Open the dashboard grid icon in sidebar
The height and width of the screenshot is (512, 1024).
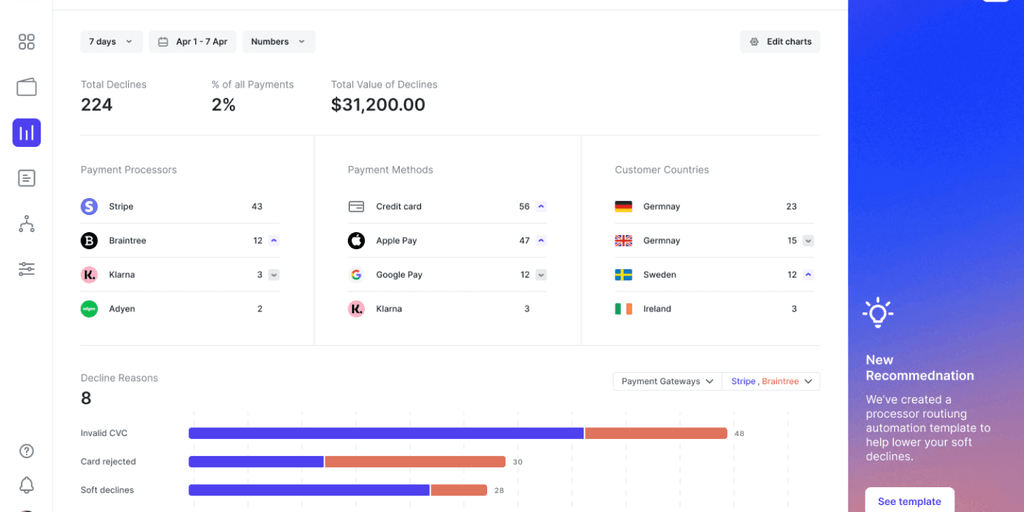pyautogui.click(x=27, y=42)
